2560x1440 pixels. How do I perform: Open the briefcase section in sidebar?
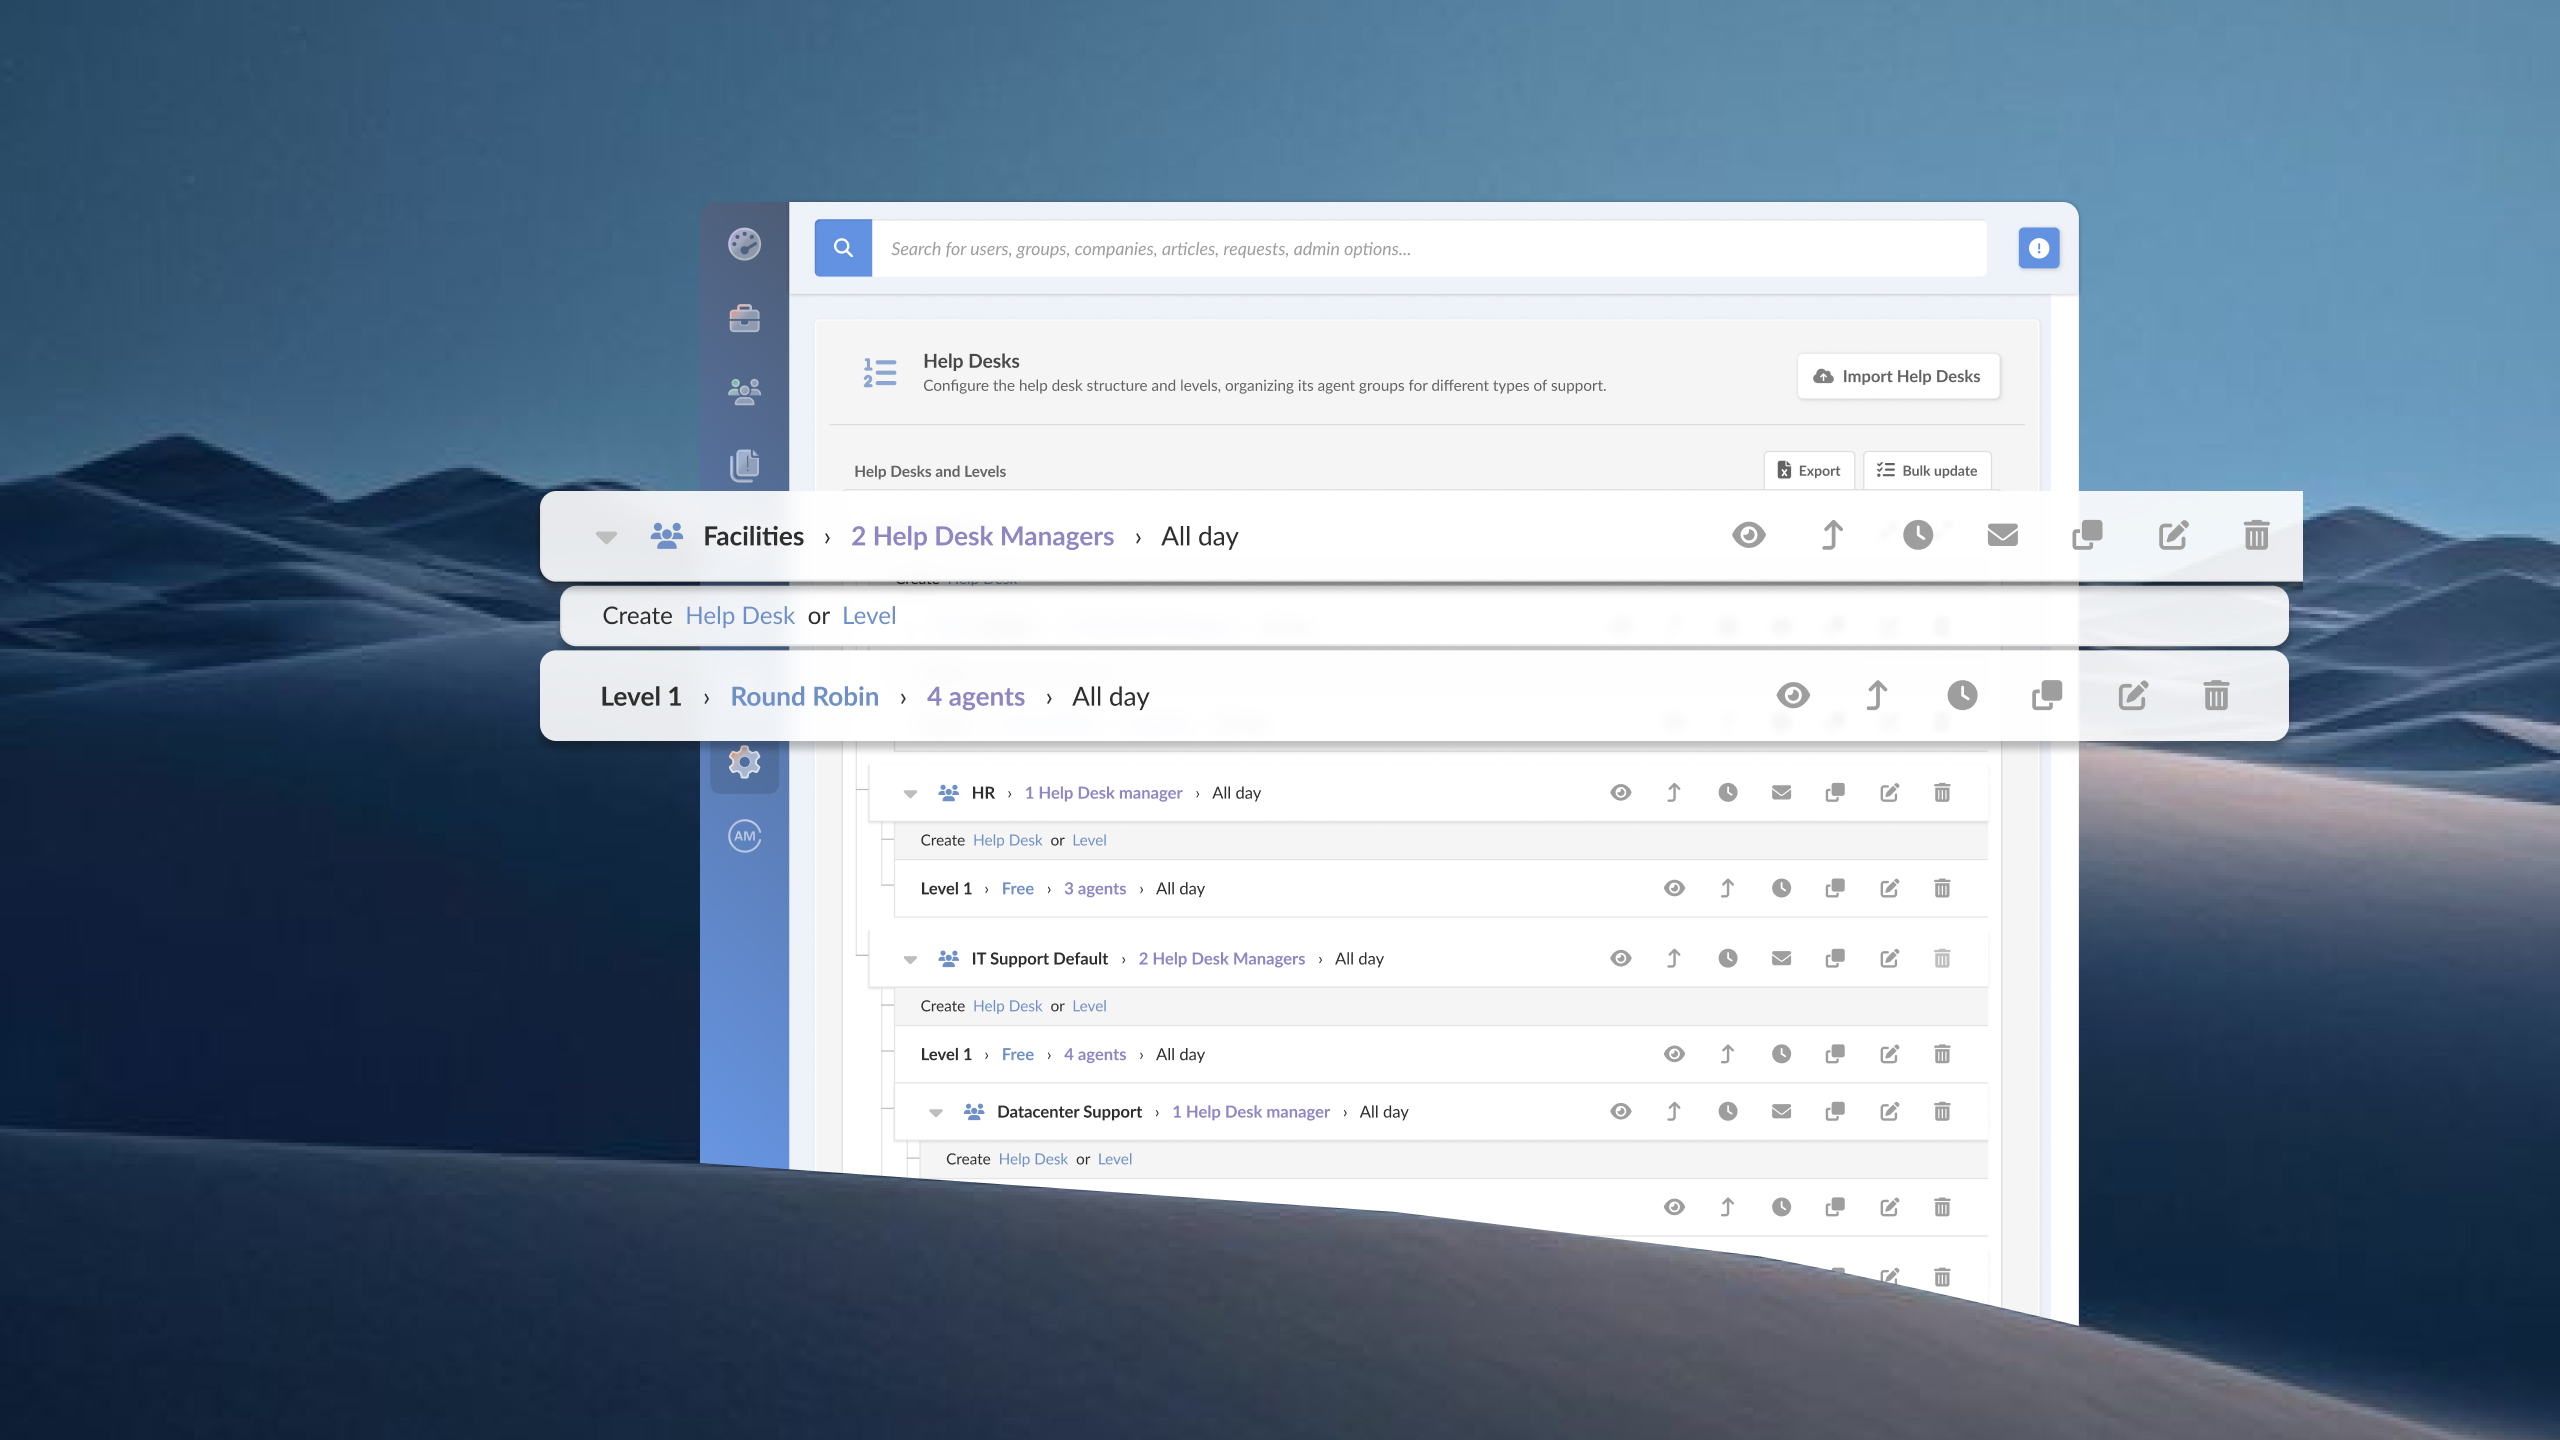(x=744, y=318)
